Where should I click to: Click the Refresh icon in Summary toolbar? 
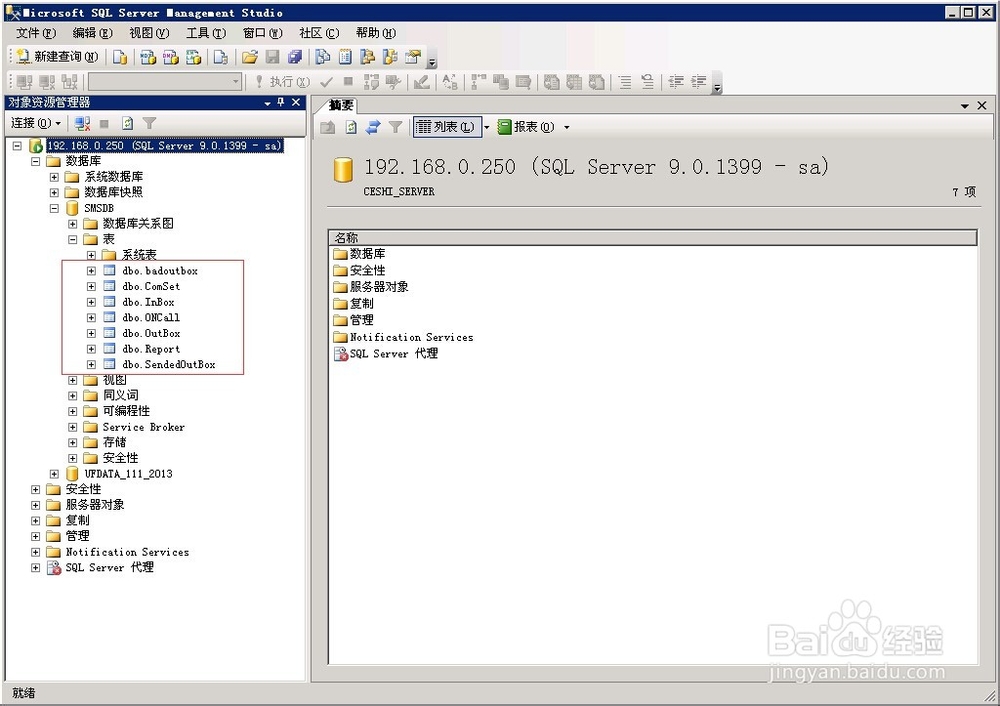tap(351, 127)
